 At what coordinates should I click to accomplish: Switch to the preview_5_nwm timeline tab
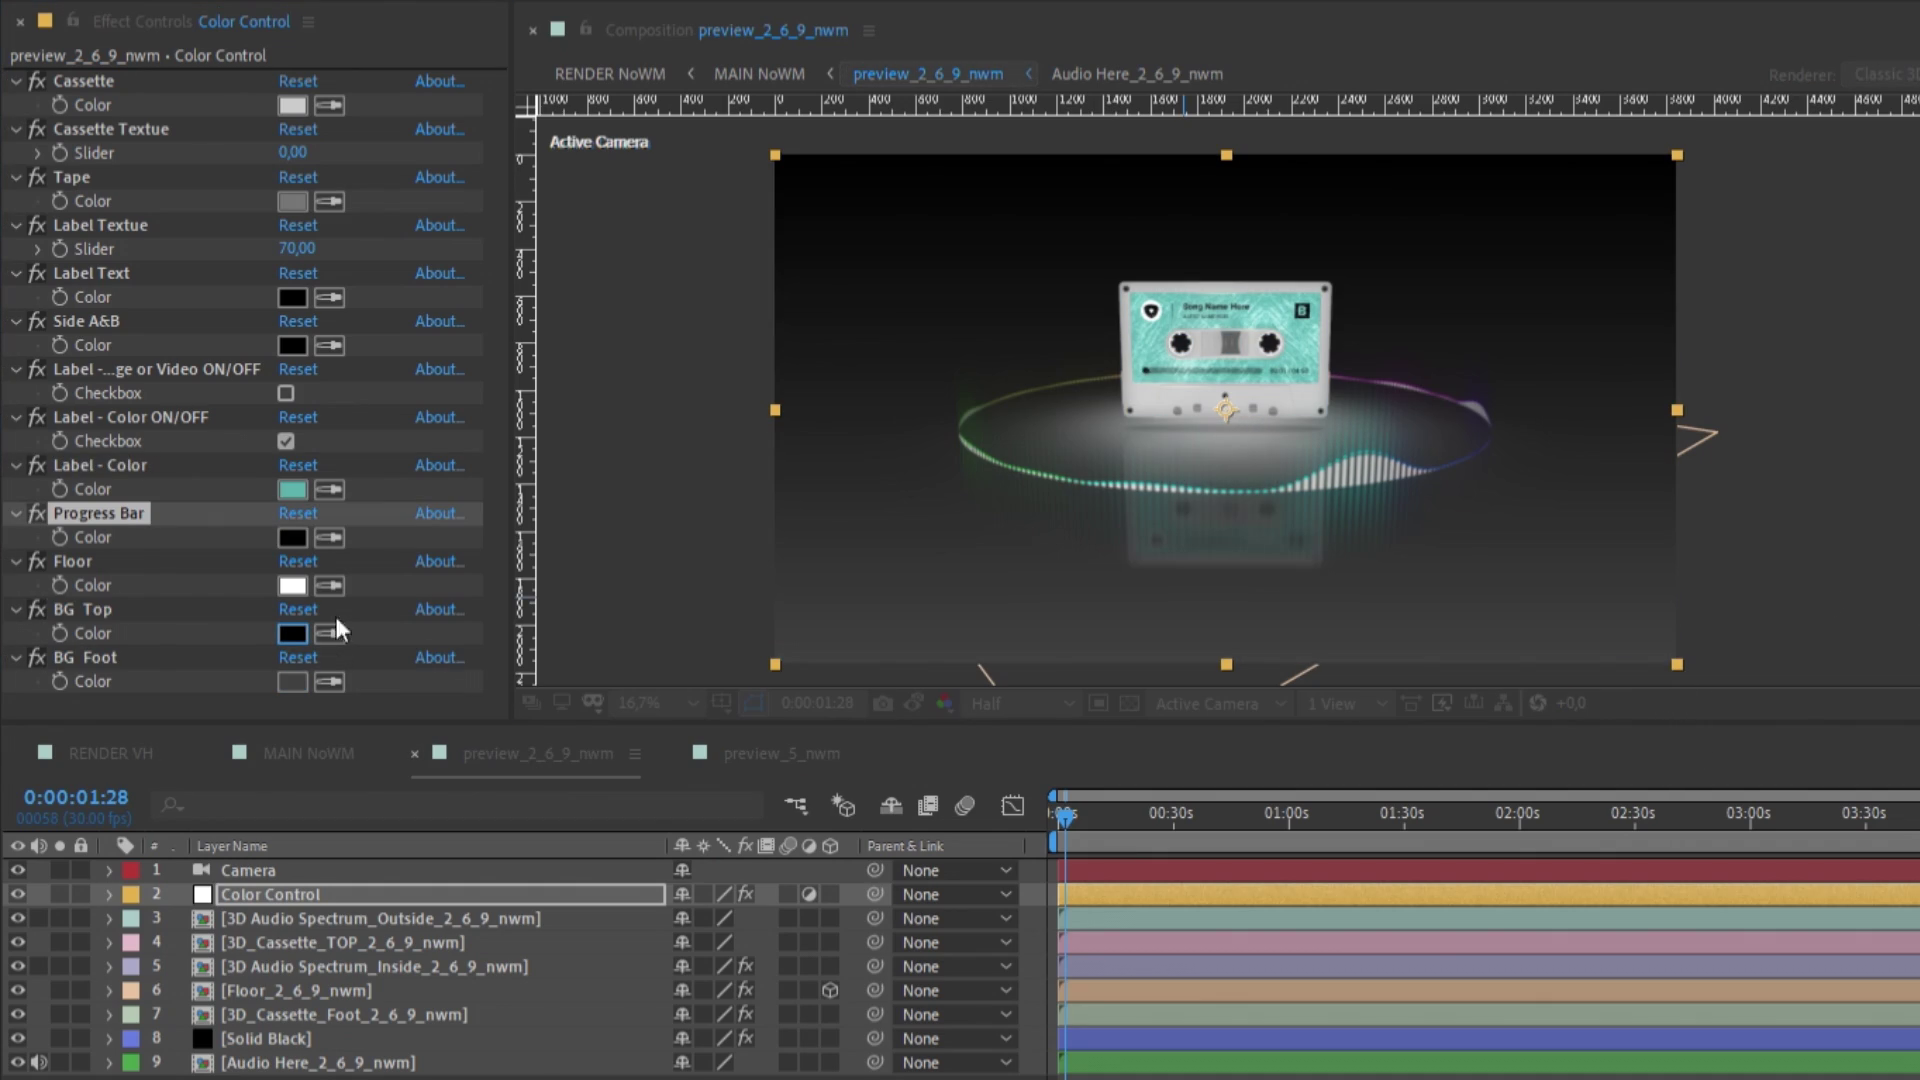click(781, 753)
